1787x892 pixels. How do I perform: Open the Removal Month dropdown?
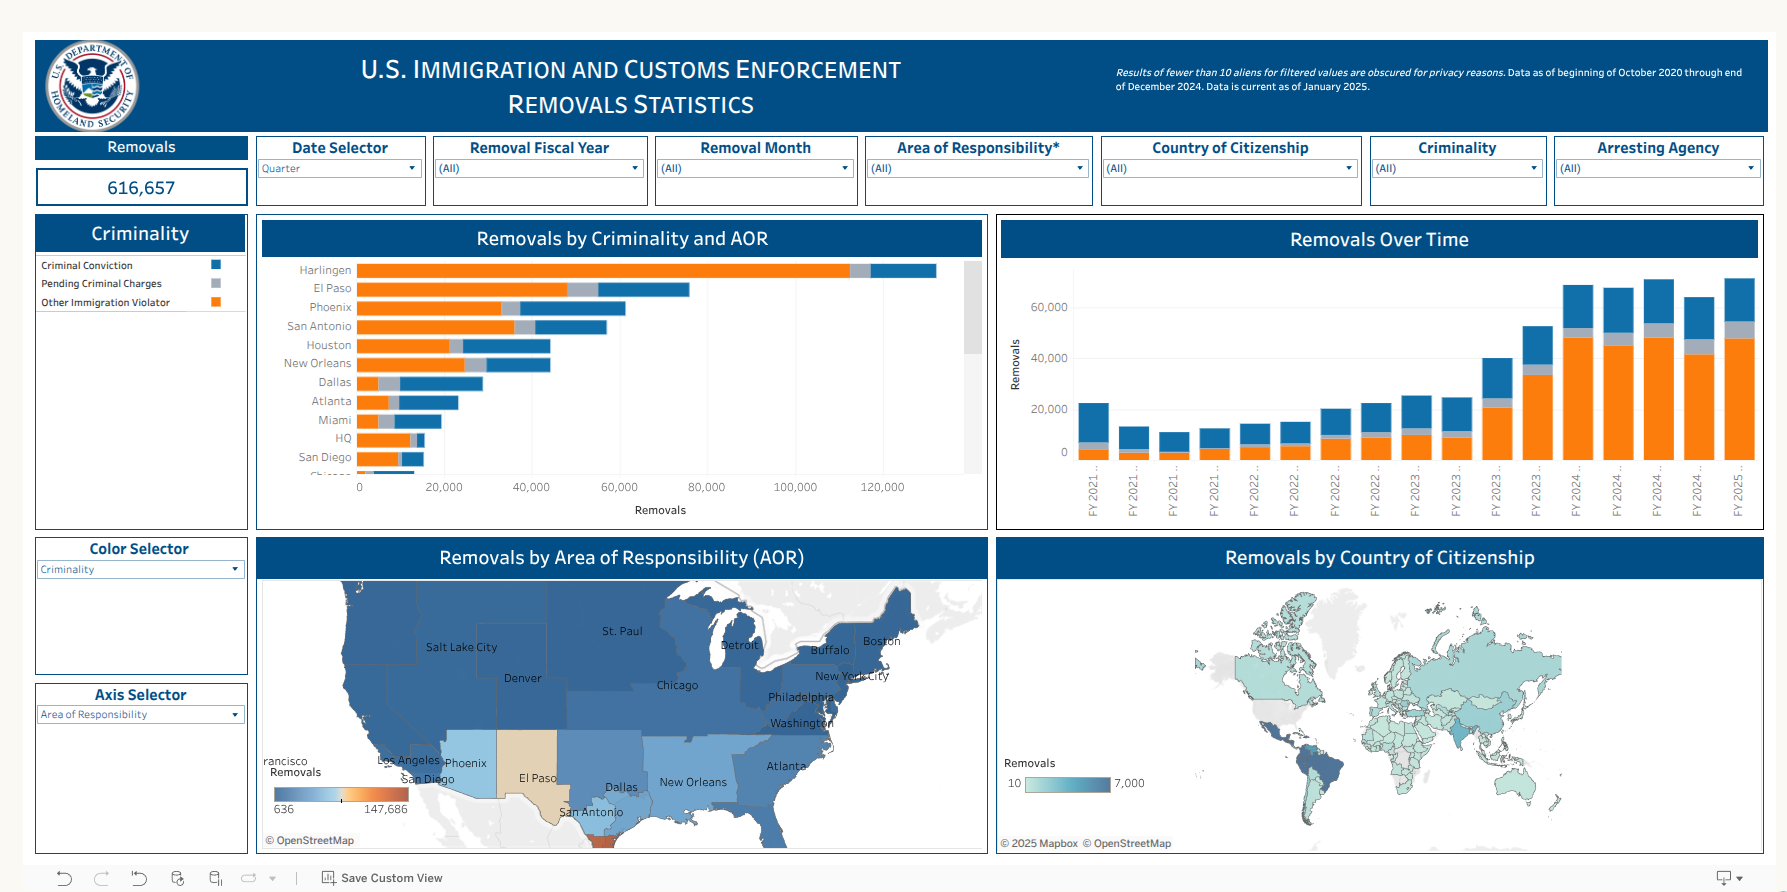point(755,169)
